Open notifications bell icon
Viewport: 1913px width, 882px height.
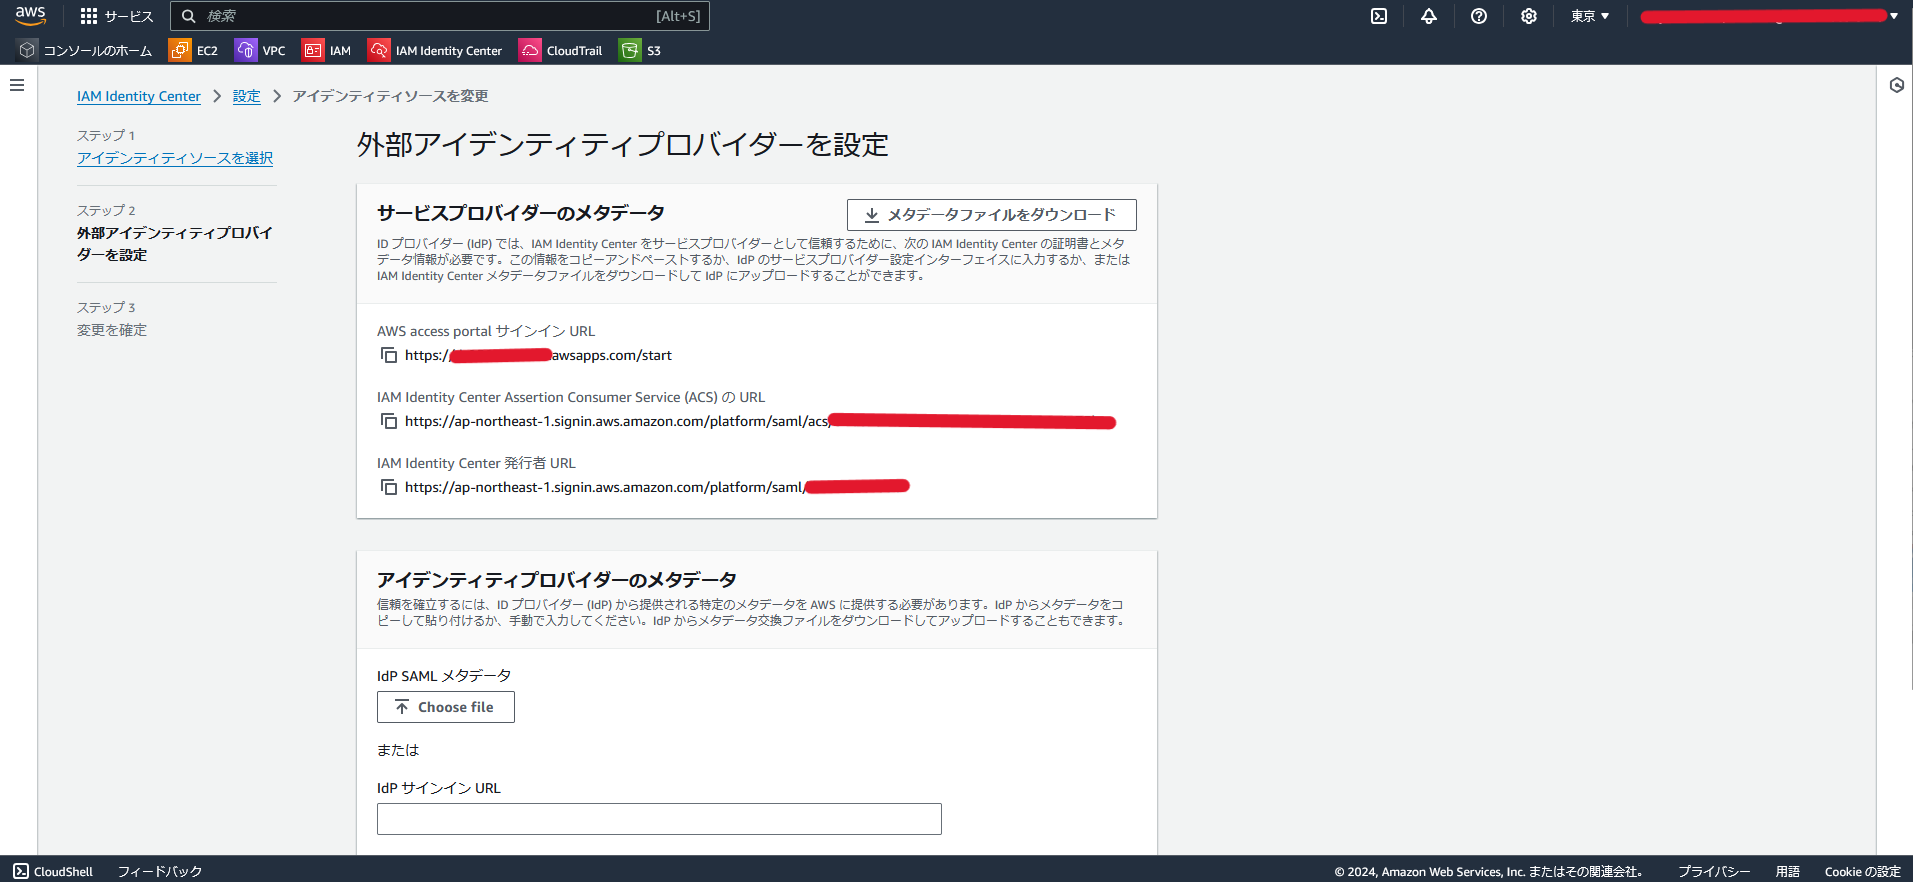click(x=1429, y=16)
